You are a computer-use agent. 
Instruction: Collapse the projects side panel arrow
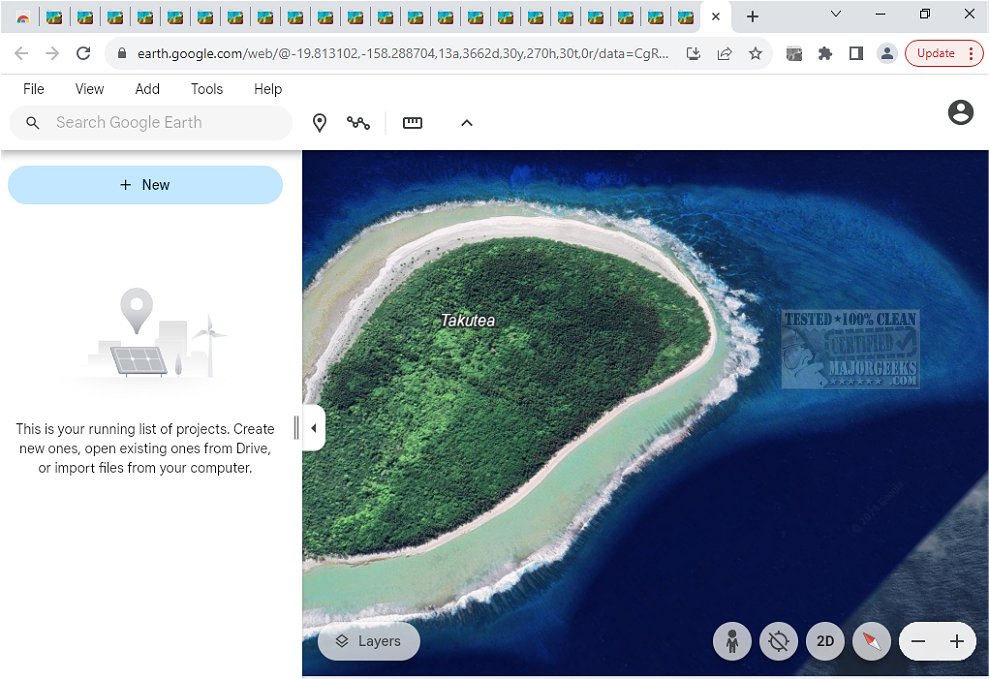click(x=313, y=428)
